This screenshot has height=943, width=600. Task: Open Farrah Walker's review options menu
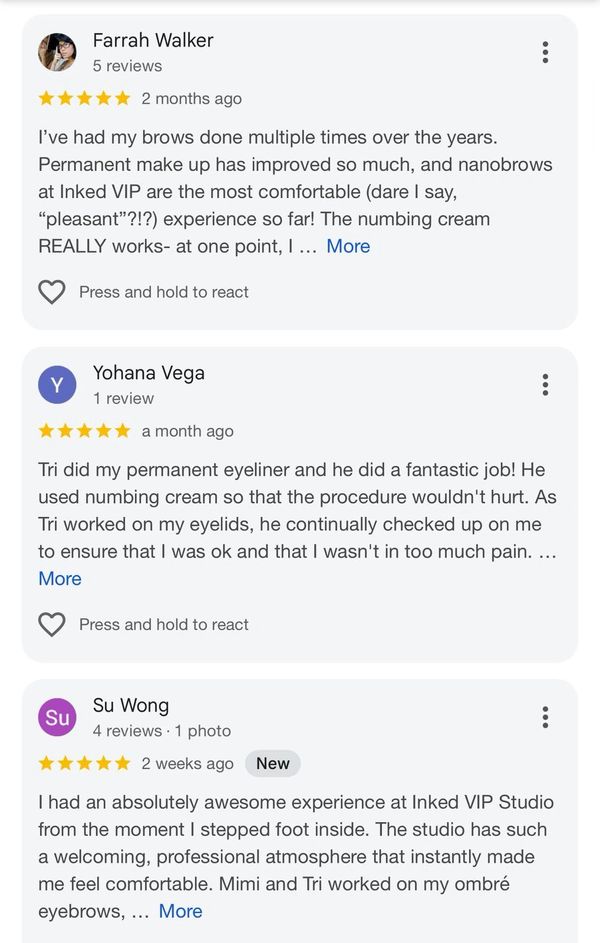(545, 52)
